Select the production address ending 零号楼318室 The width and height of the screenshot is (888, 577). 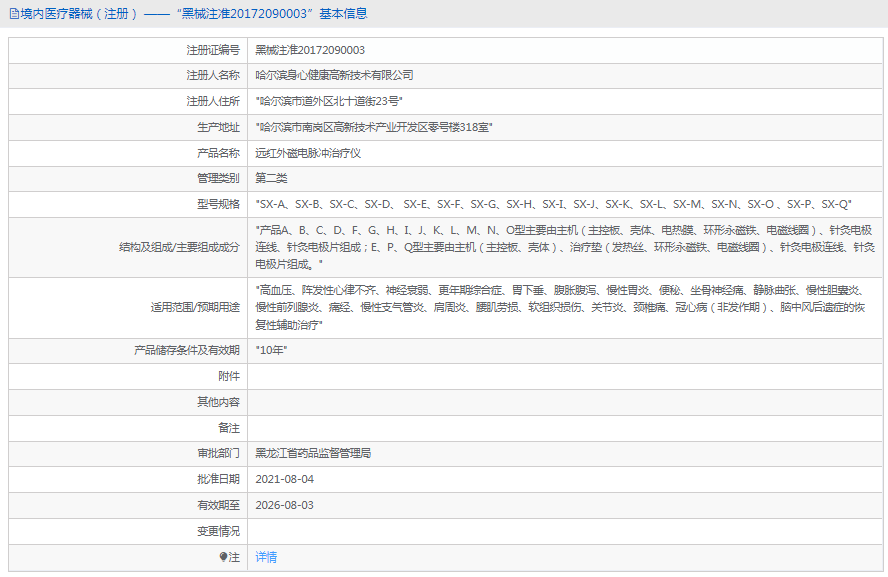[374, 127]
